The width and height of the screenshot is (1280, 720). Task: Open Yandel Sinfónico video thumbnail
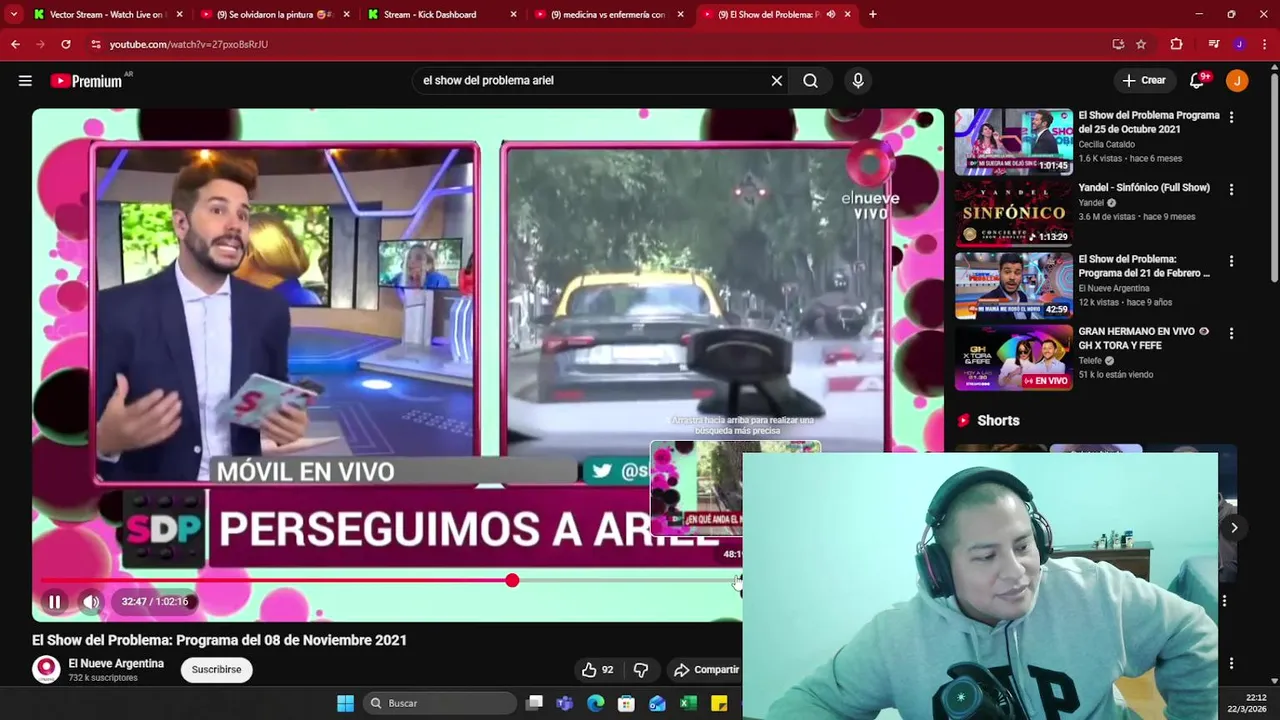[1013, 213]
